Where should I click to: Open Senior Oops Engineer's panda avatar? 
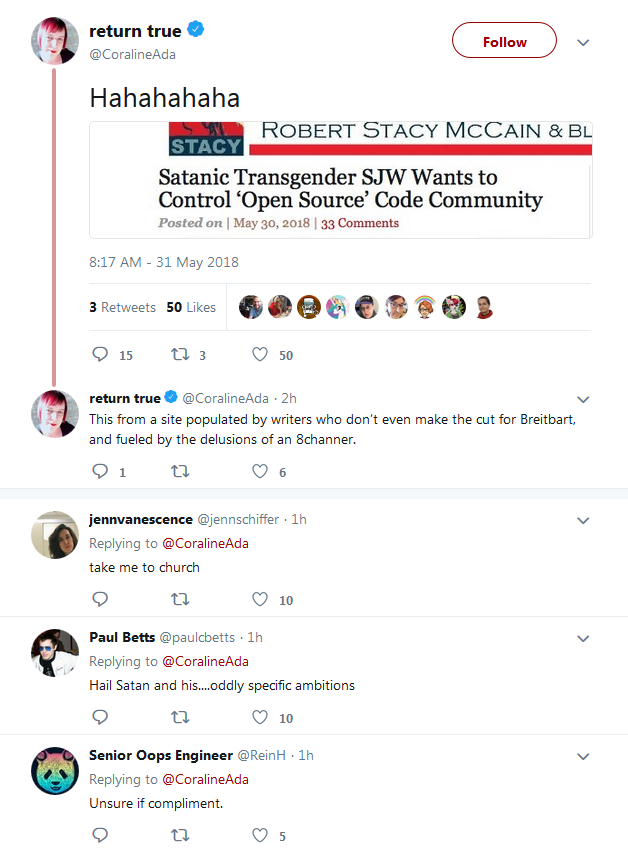point(55,771)
